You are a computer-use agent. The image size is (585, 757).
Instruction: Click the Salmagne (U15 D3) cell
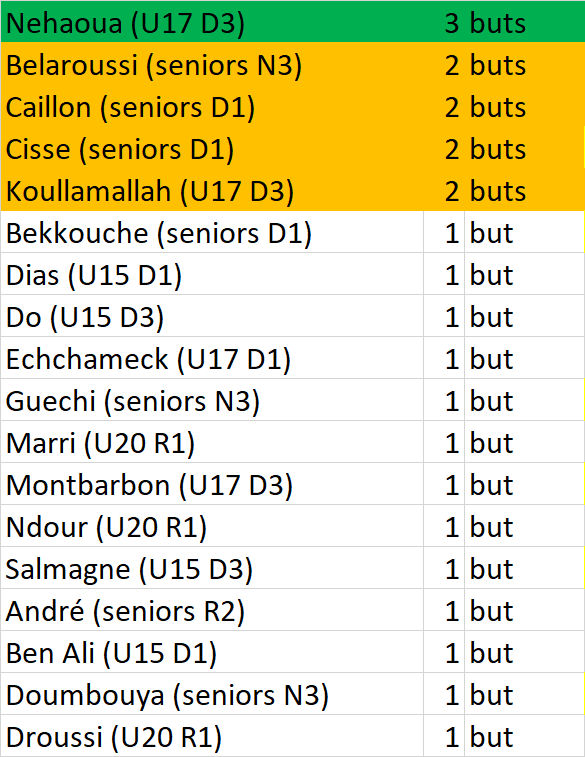point(212,568)
